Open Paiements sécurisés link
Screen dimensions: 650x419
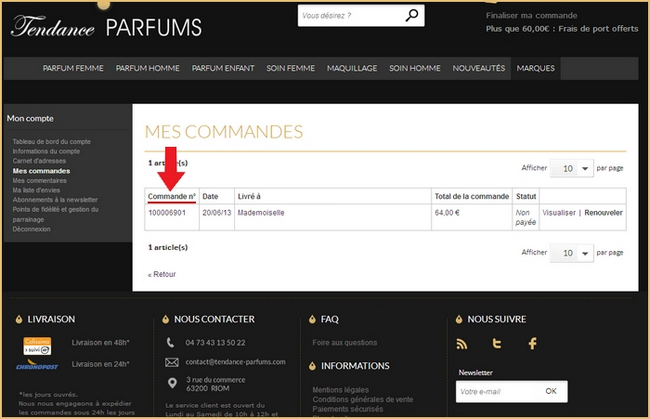coord(347,409)
